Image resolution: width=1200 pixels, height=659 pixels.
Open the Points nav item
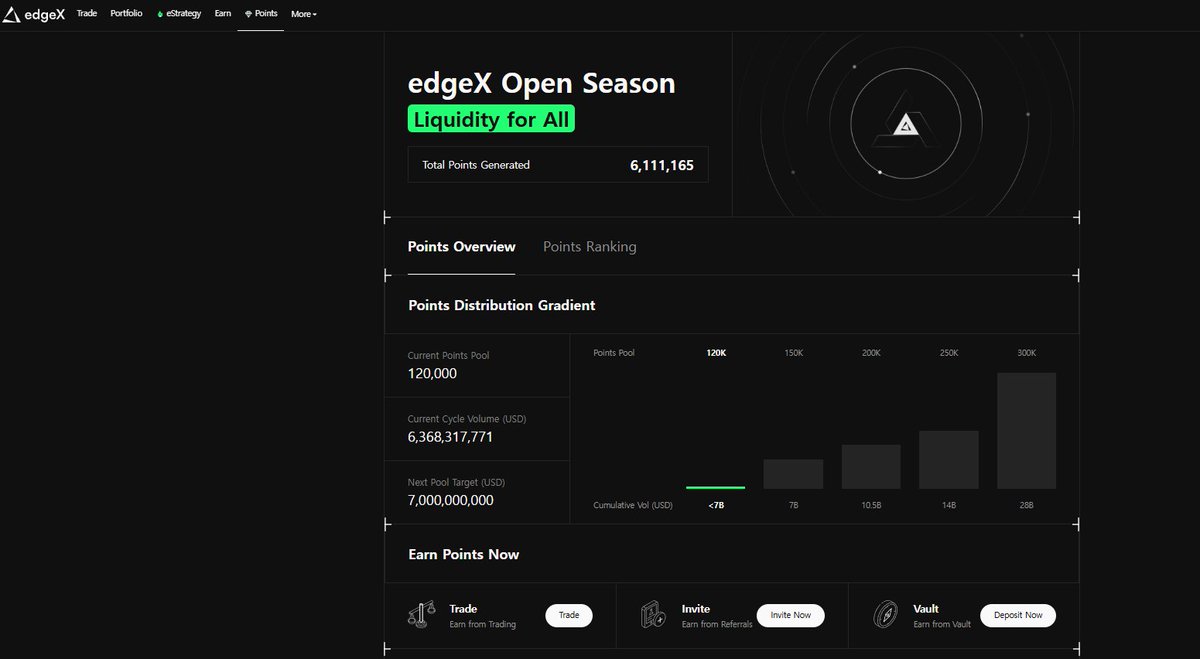(x=261, y=14)
